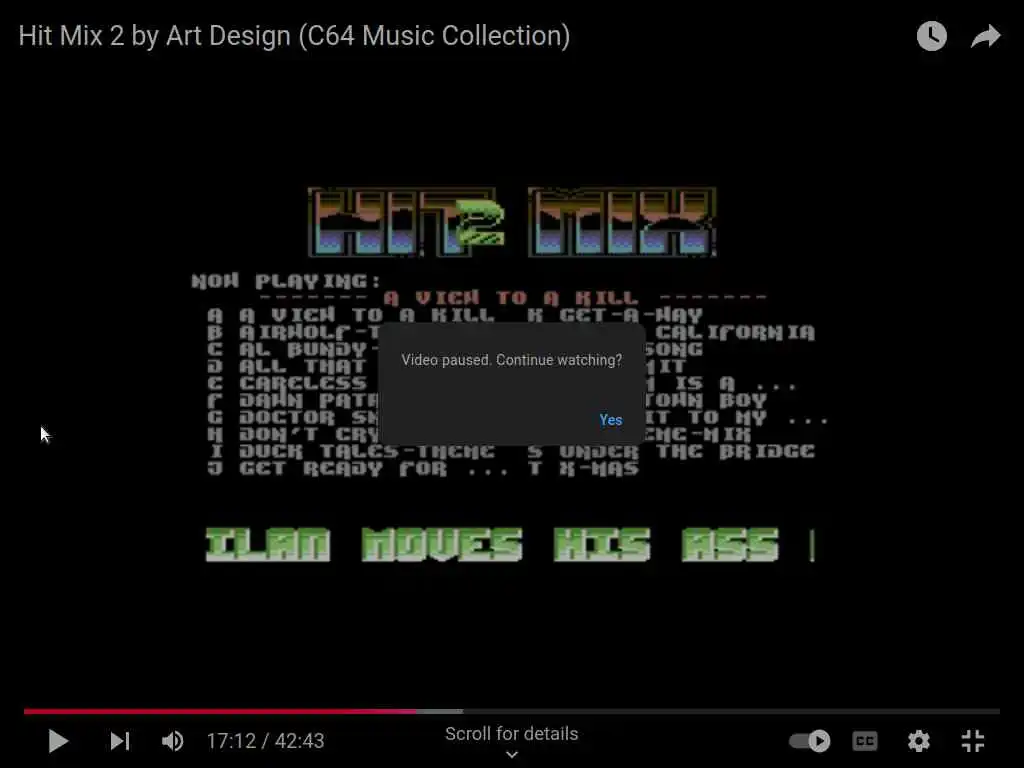Open the Share arrow icon

click(x=985, y=36)
